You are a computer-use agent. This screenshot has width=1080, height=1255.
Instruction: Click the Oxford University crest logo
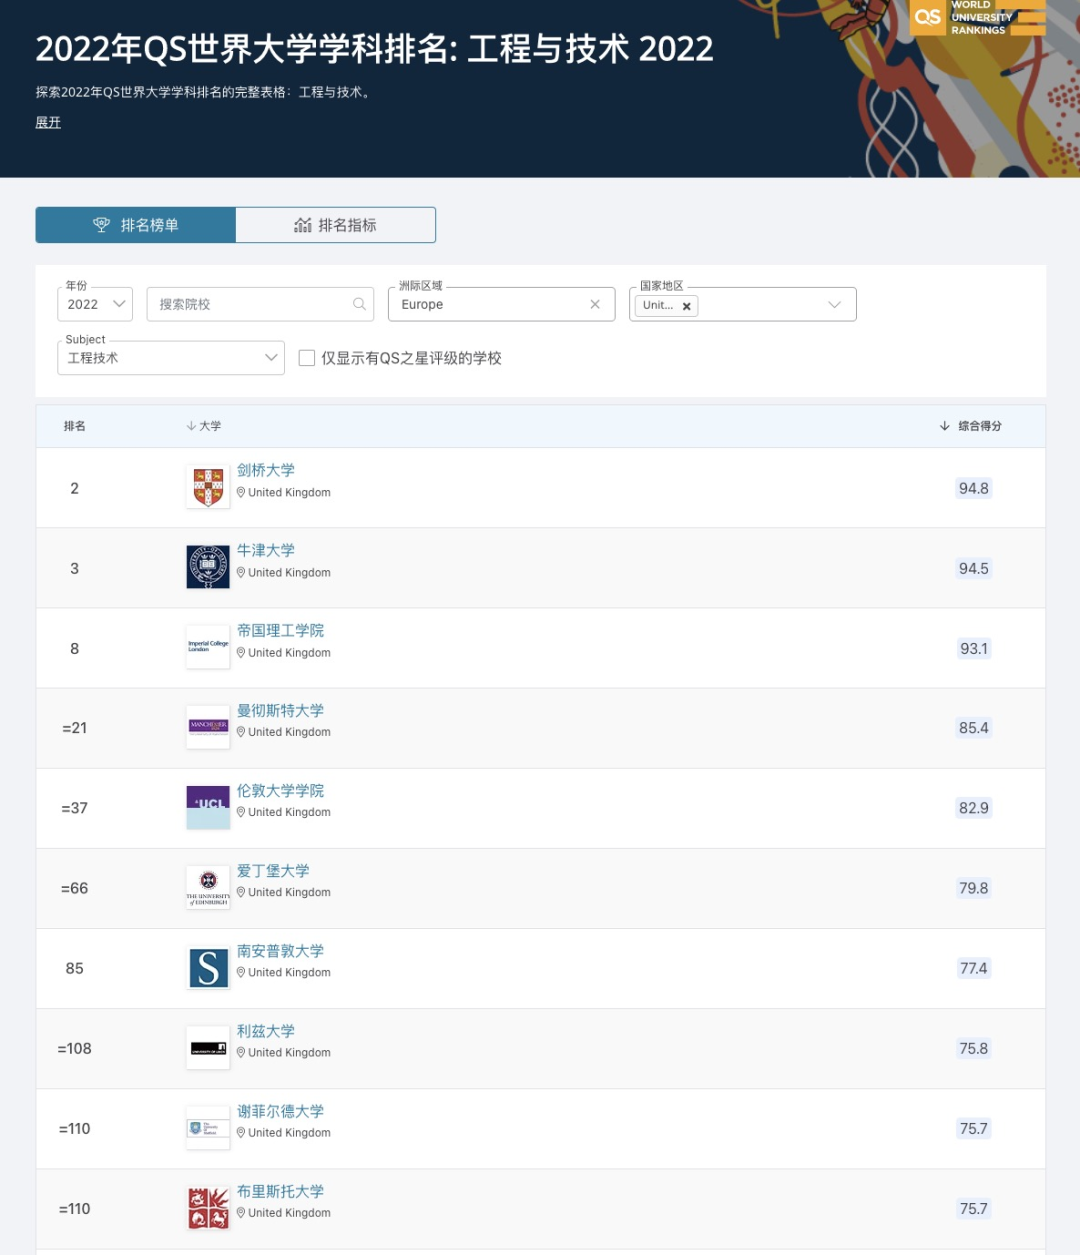[x=208, y=567]
